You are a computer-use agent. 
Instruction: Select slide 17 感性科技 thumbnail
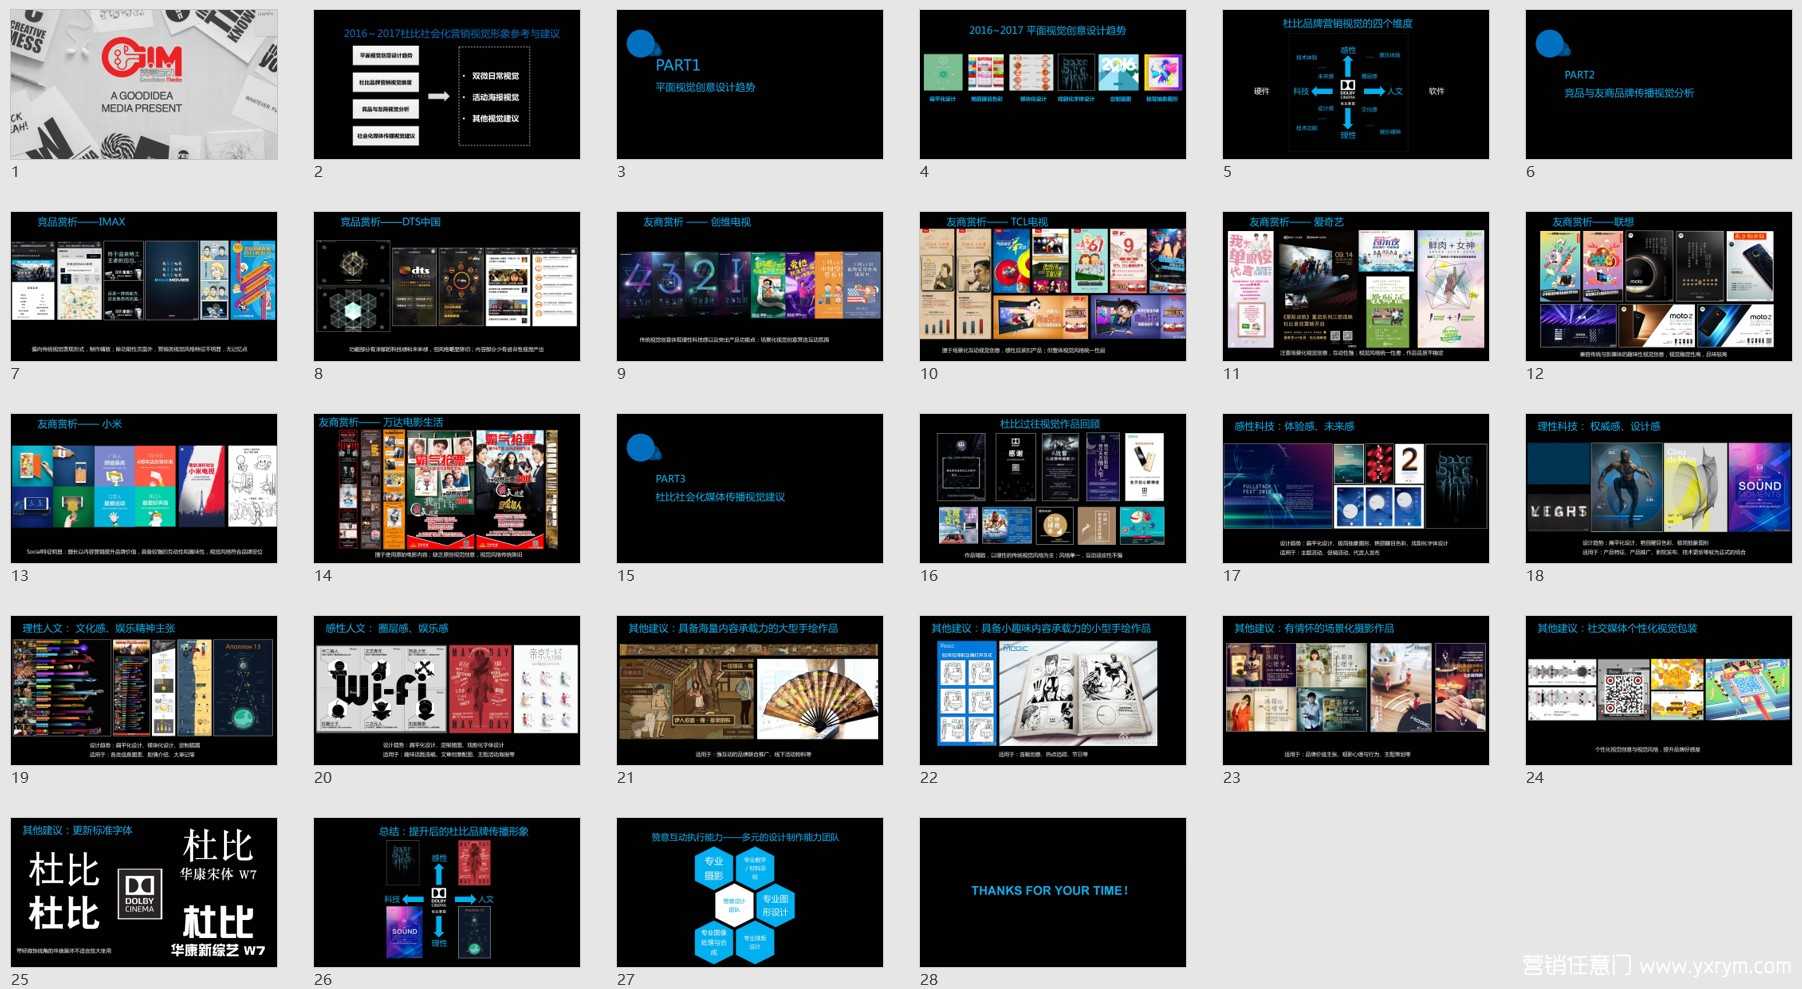tap(1356, 488)
